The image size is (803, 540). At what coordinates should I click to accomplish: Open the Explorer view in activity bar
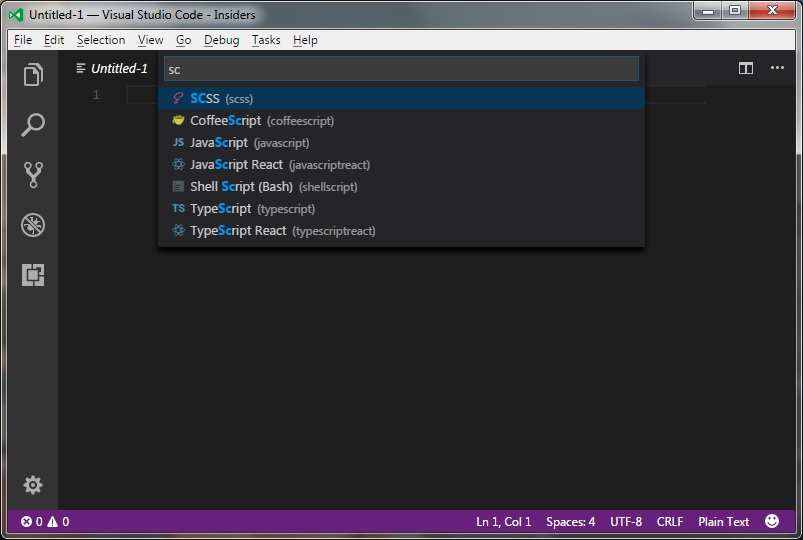pyautogui.click(x=33, y=75)
